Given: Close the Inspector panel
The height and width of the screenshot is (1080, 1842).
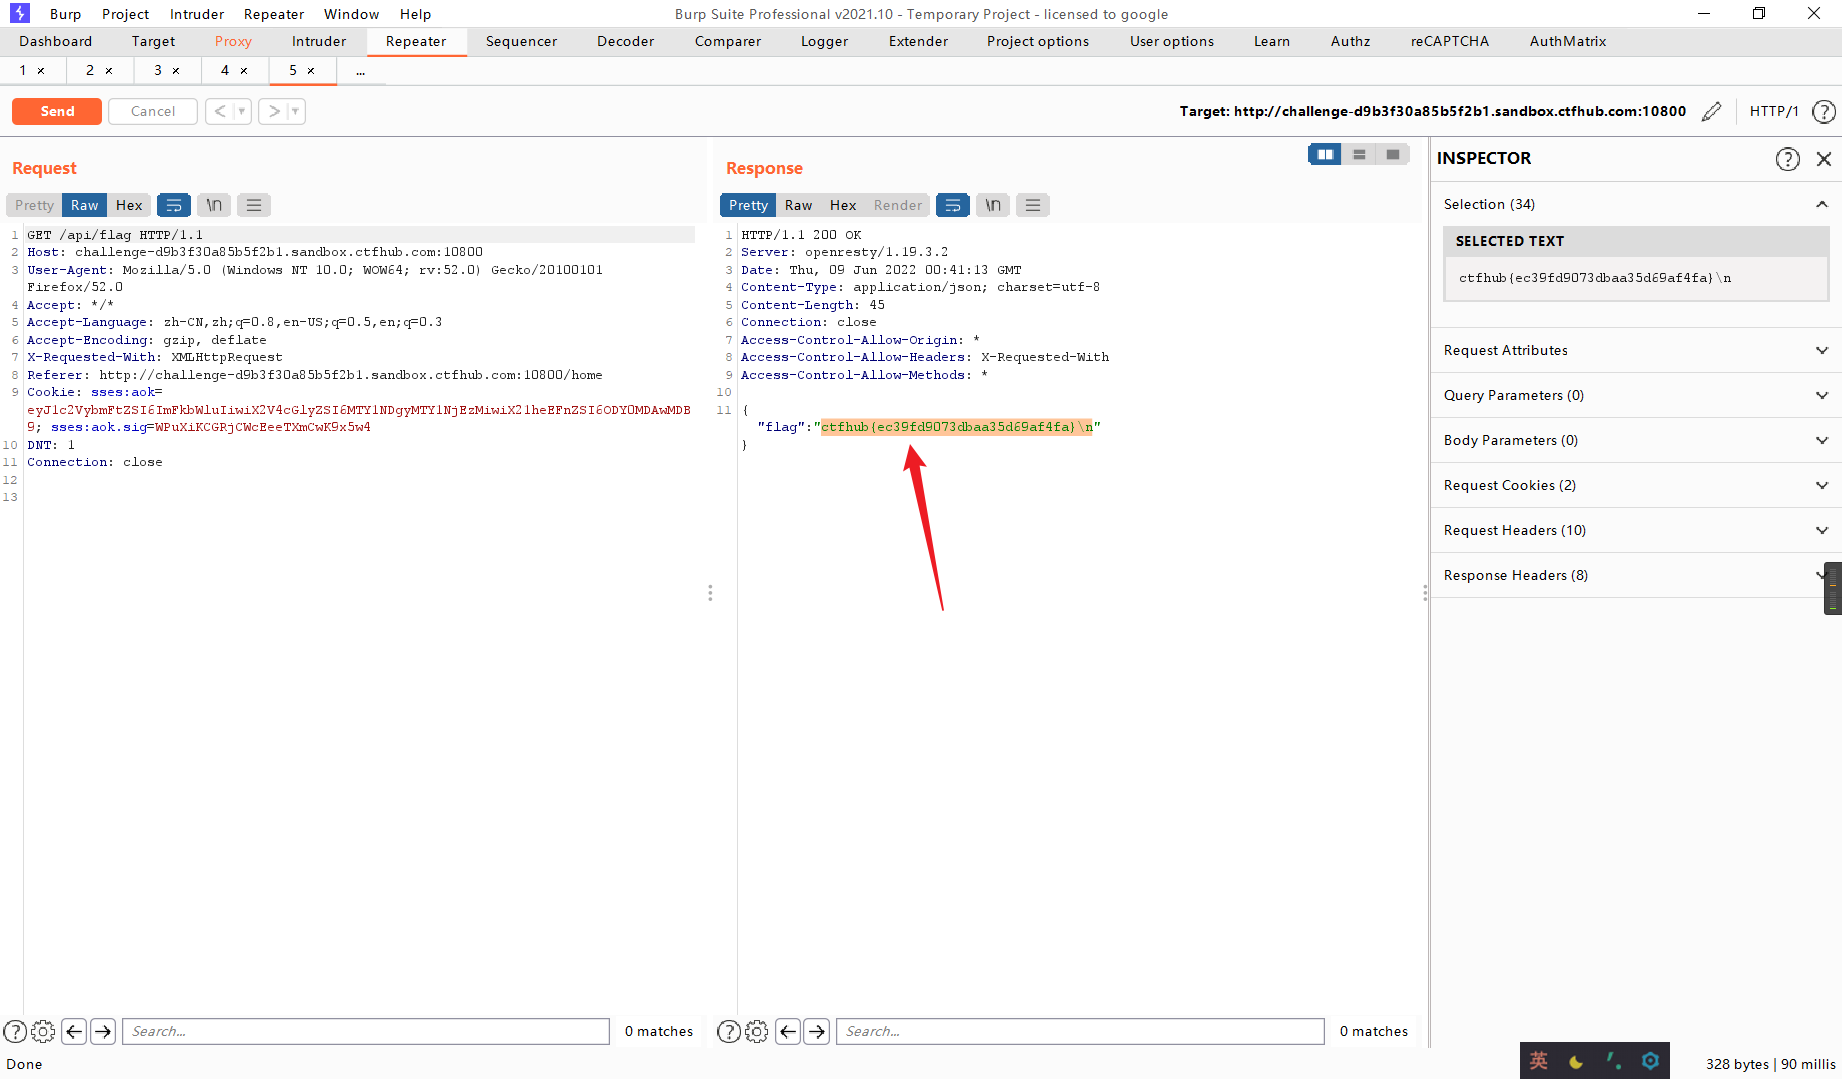Looking at the screenshot, I should click(x=1824, y=159).
